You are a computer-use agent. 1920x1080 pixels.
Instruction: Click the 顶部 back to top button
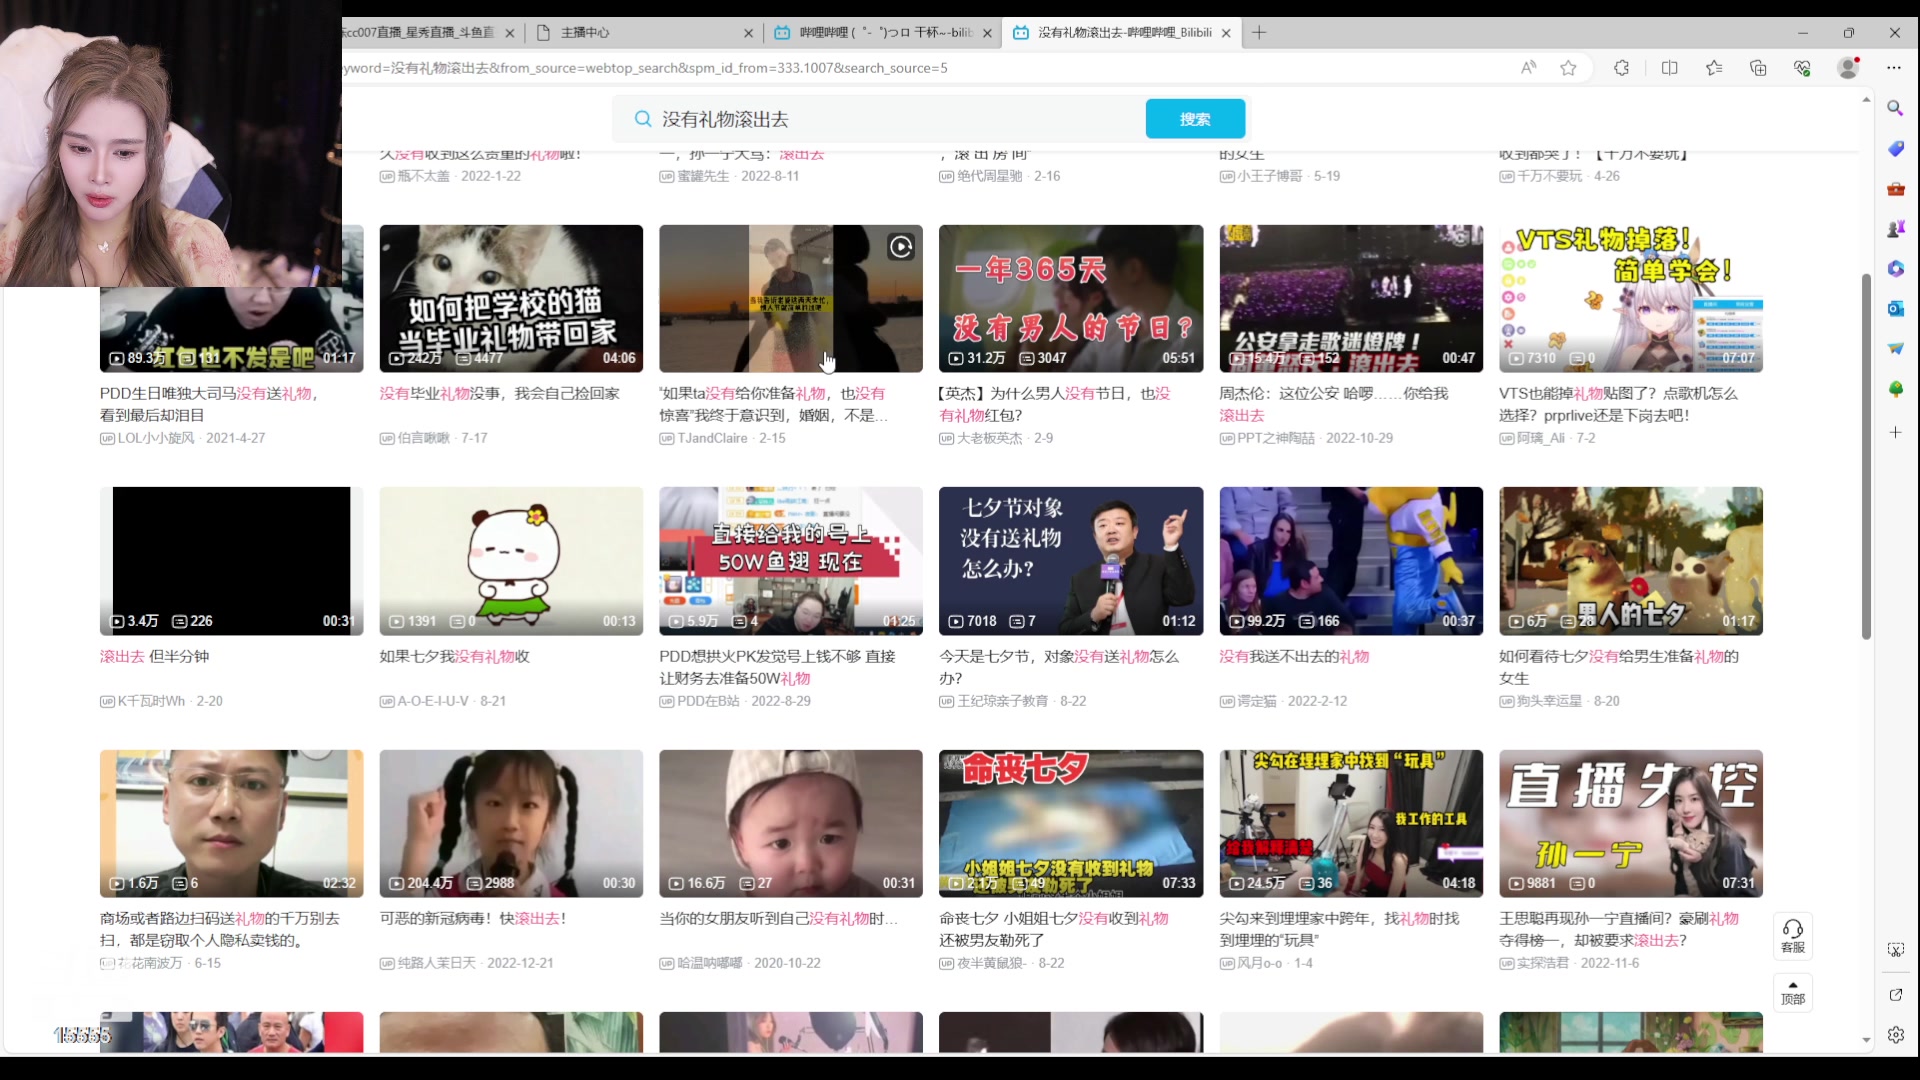coord(1793,992)
